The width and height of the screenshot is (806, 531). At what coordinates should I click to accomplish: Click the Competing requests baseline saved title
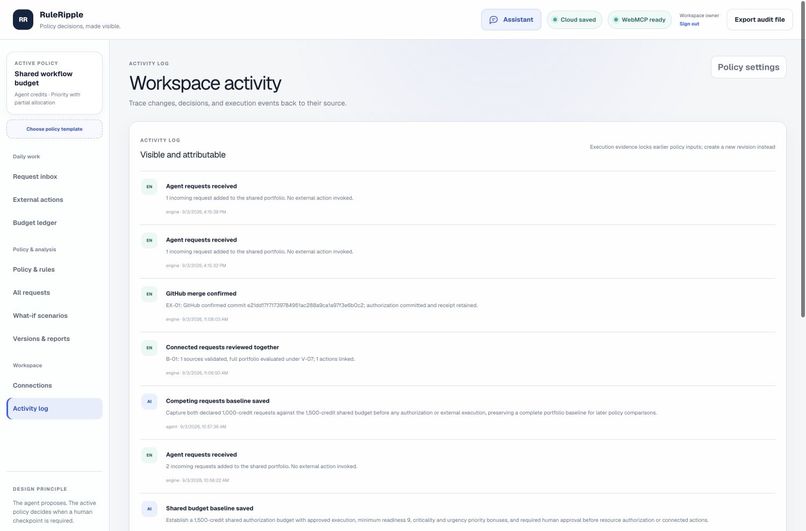(217, 401)
